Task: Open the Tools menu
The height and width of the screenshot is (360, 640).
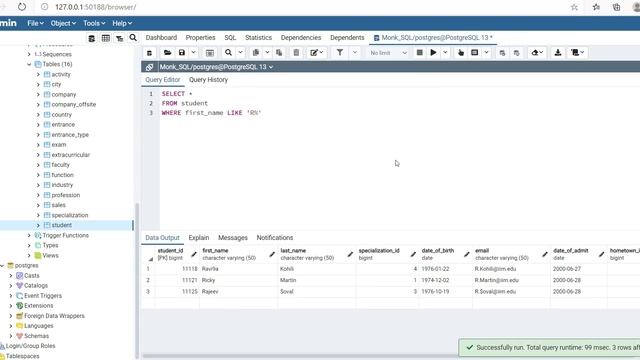Action: (94, 23)
